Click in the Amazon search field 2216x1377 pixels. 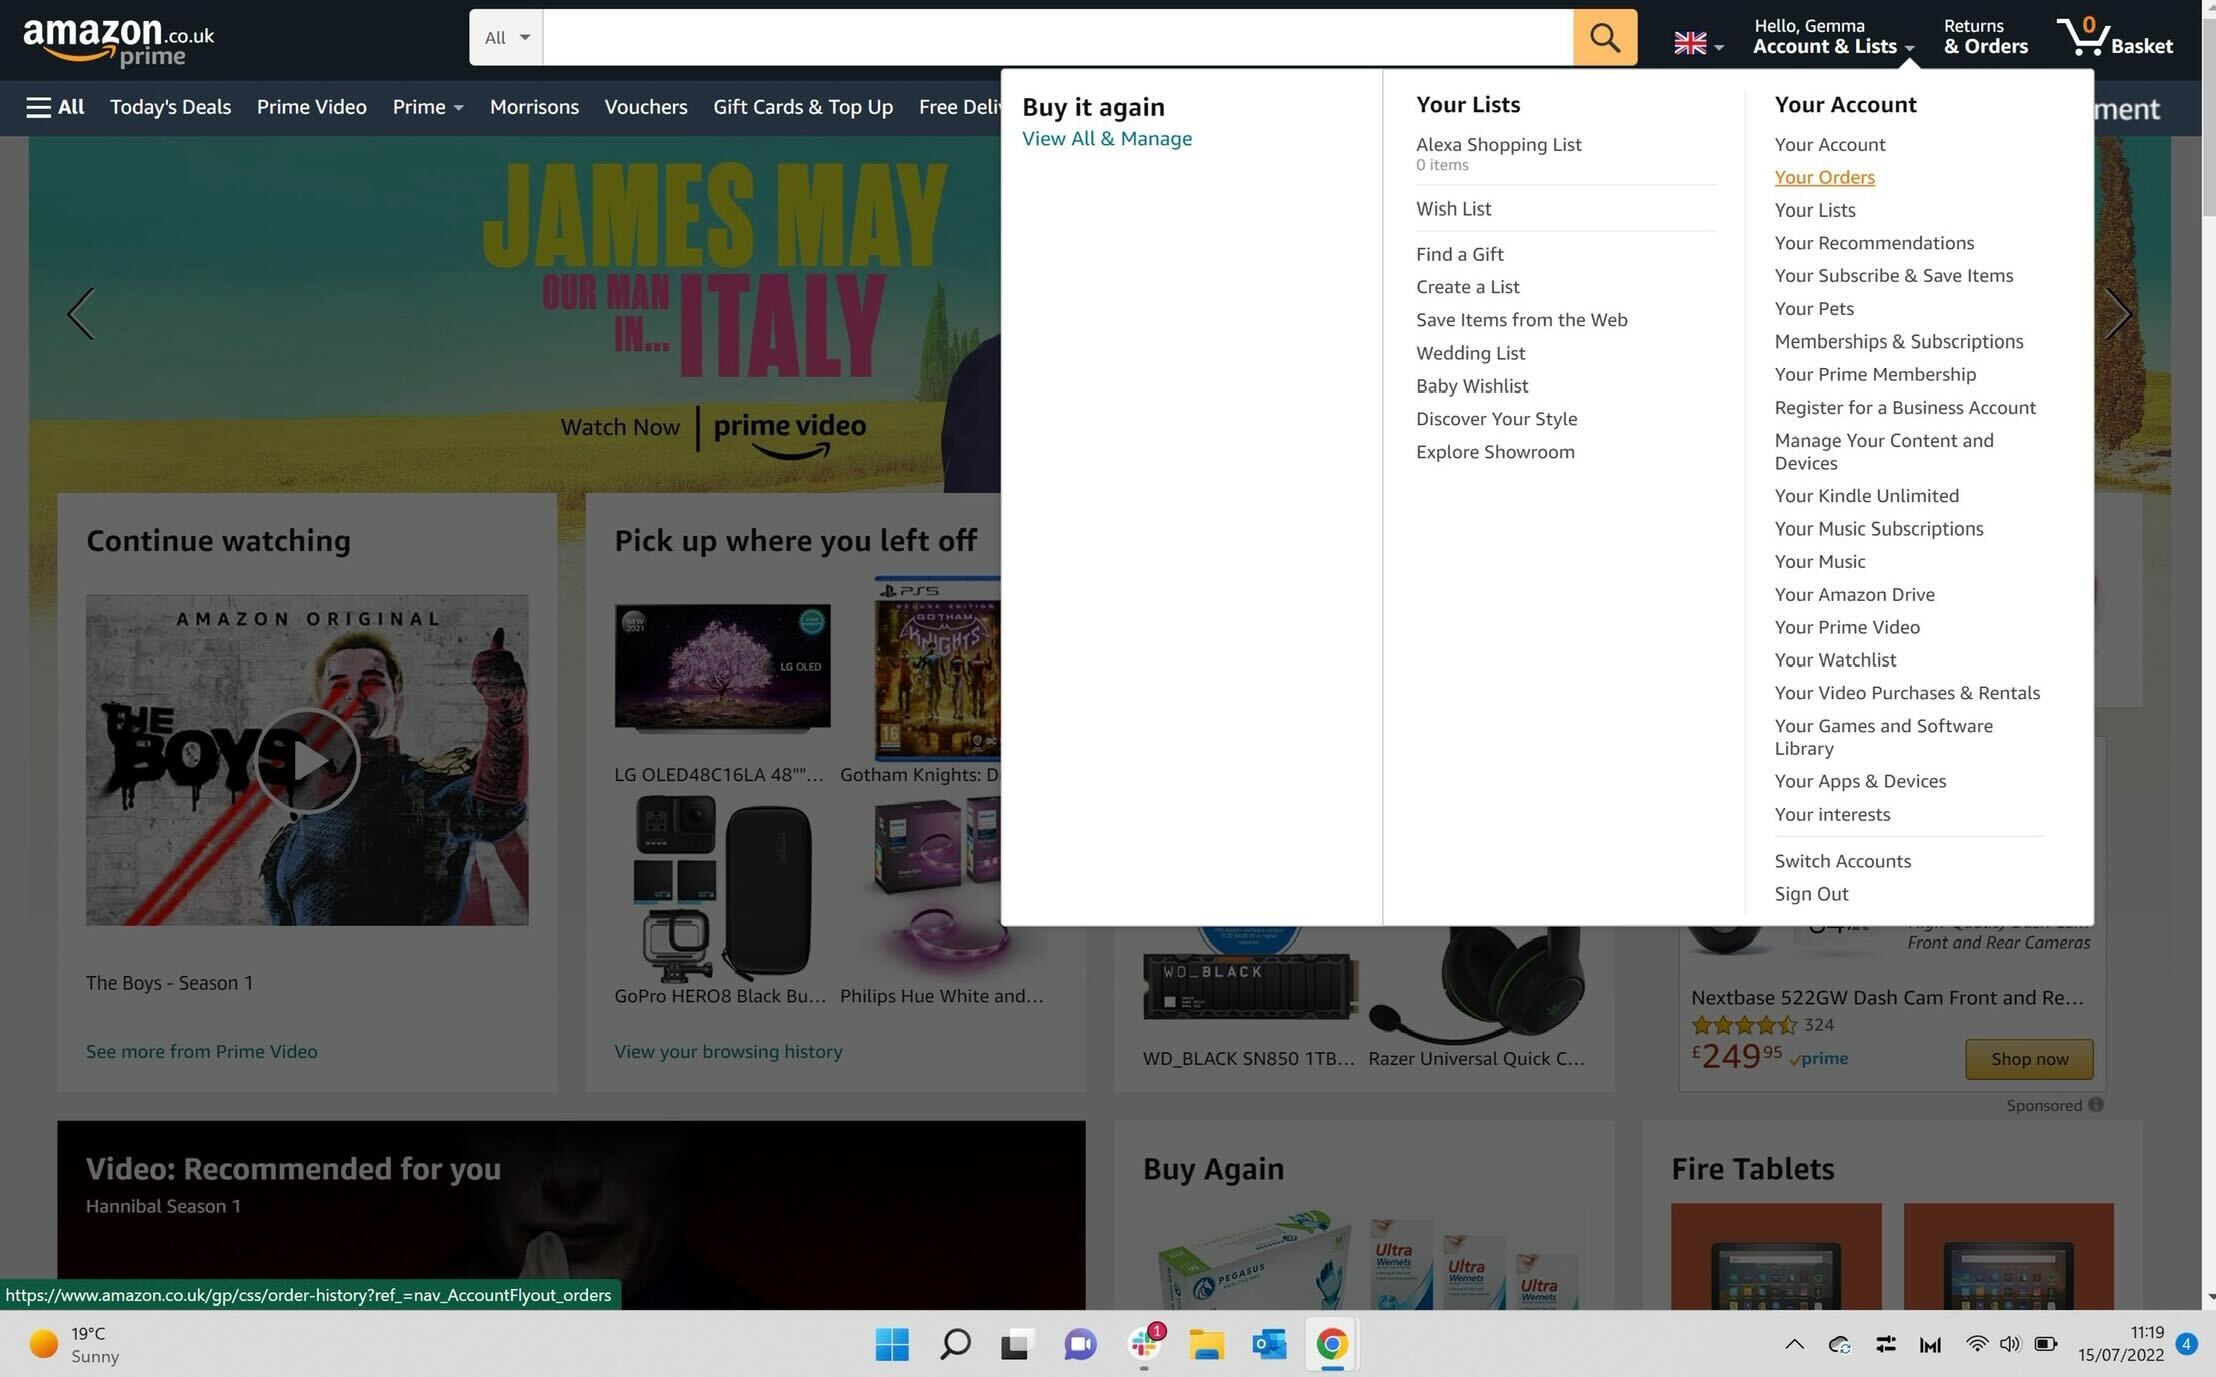click(1058, 37)
